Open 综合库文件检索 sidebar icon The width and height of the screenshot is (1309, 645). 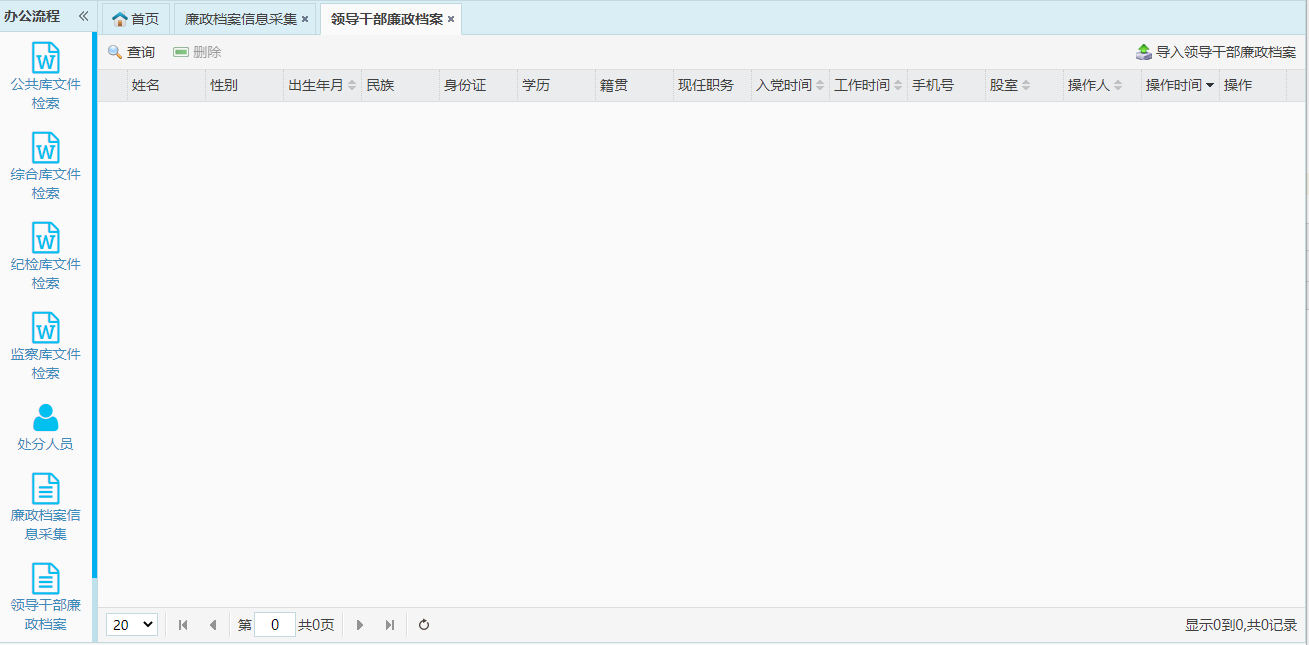(x=46, y=148)
